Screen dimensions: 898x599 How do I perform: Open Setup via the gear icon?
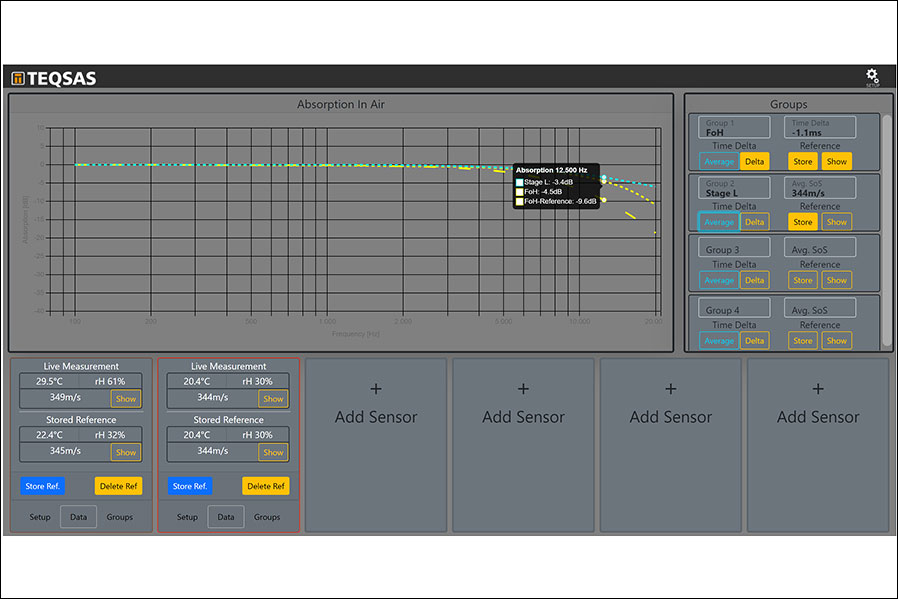tap(872, 77)
